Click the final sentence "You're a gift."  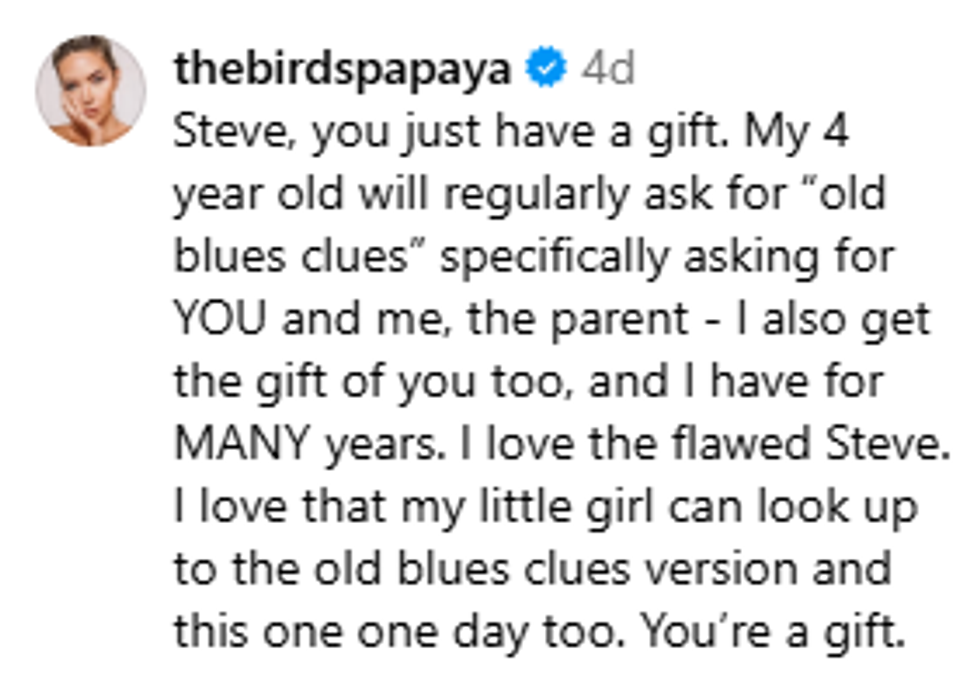tap(772, 631)
